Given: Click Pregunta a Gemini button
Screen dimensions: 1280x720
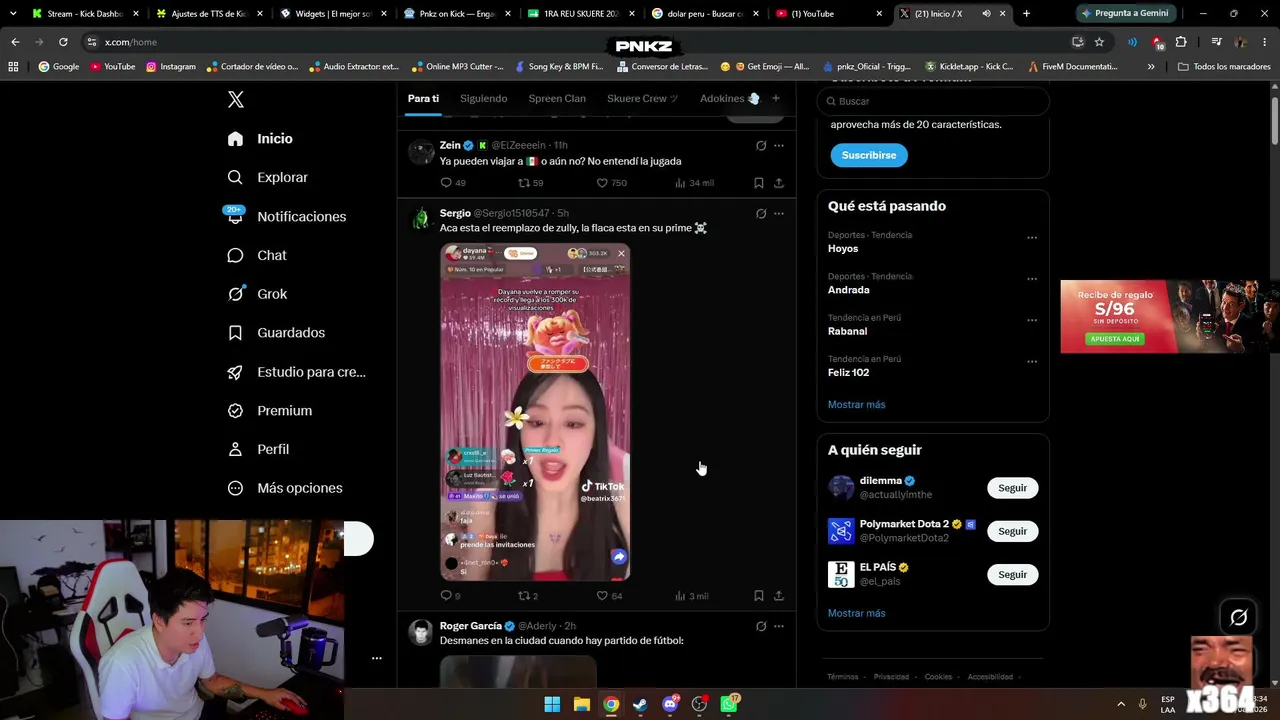Looking at the screenshot, I should point(1126,14).
